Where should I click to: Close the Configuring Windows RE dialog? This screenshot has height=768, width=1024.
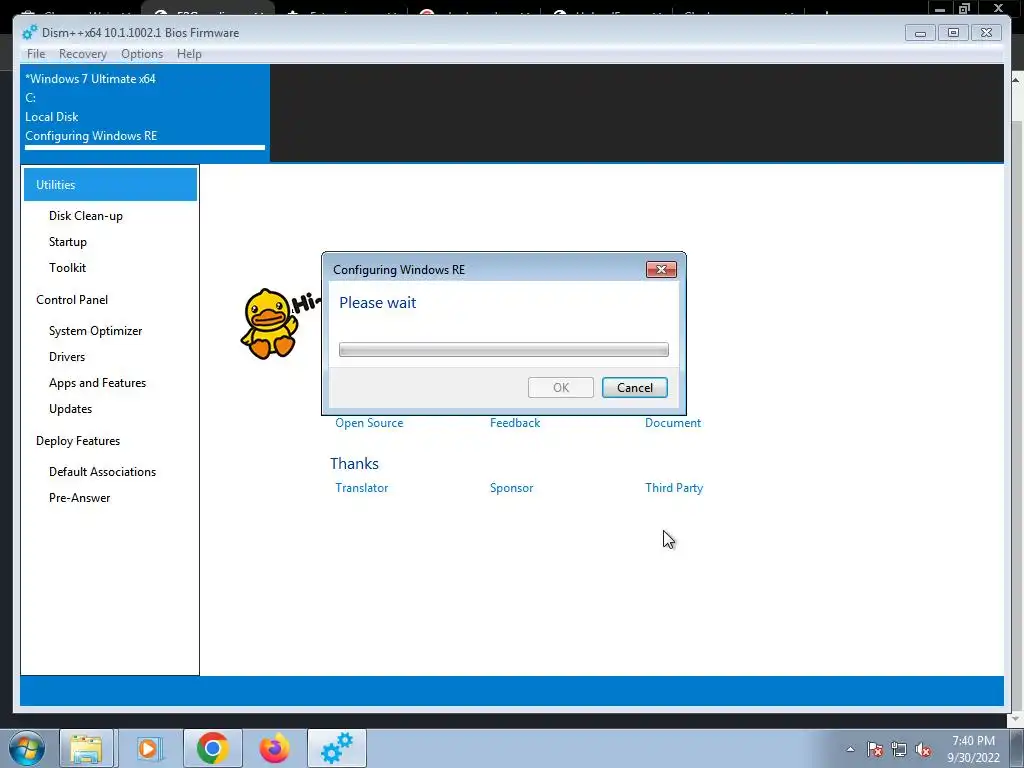[x=661, y=270]
